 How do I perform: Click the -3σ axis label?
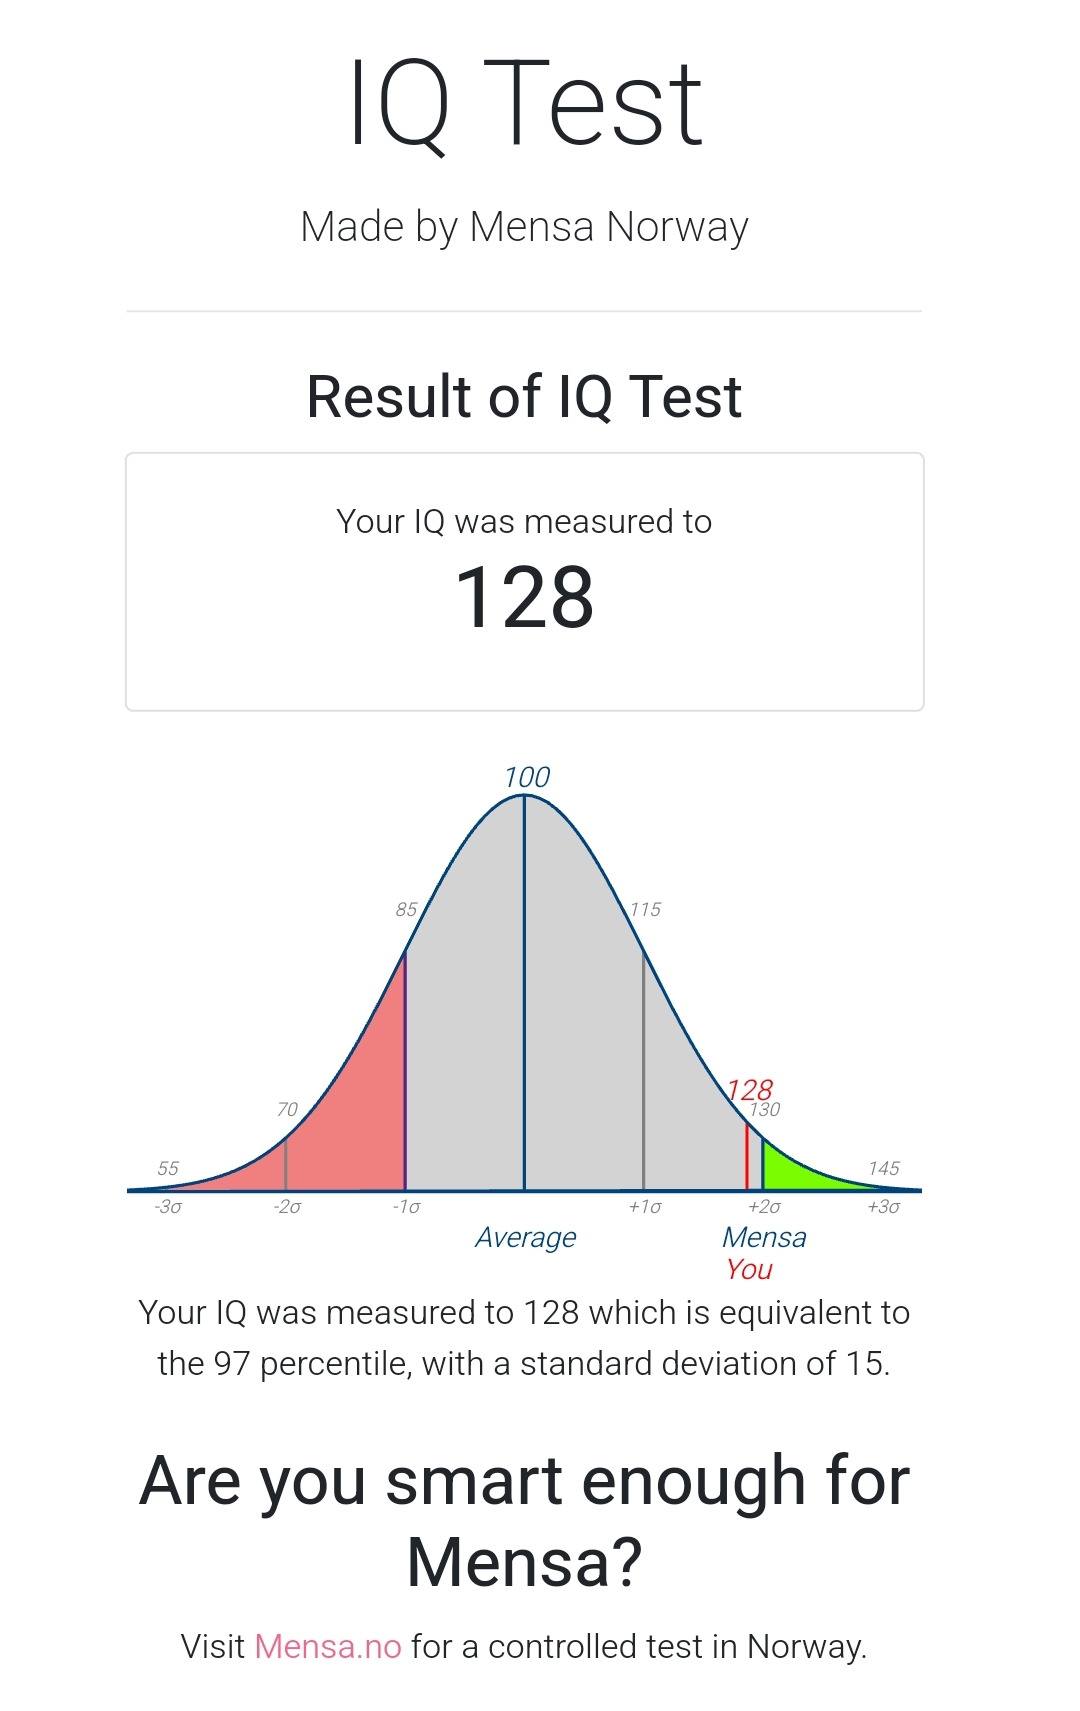tap(168, 1208)
